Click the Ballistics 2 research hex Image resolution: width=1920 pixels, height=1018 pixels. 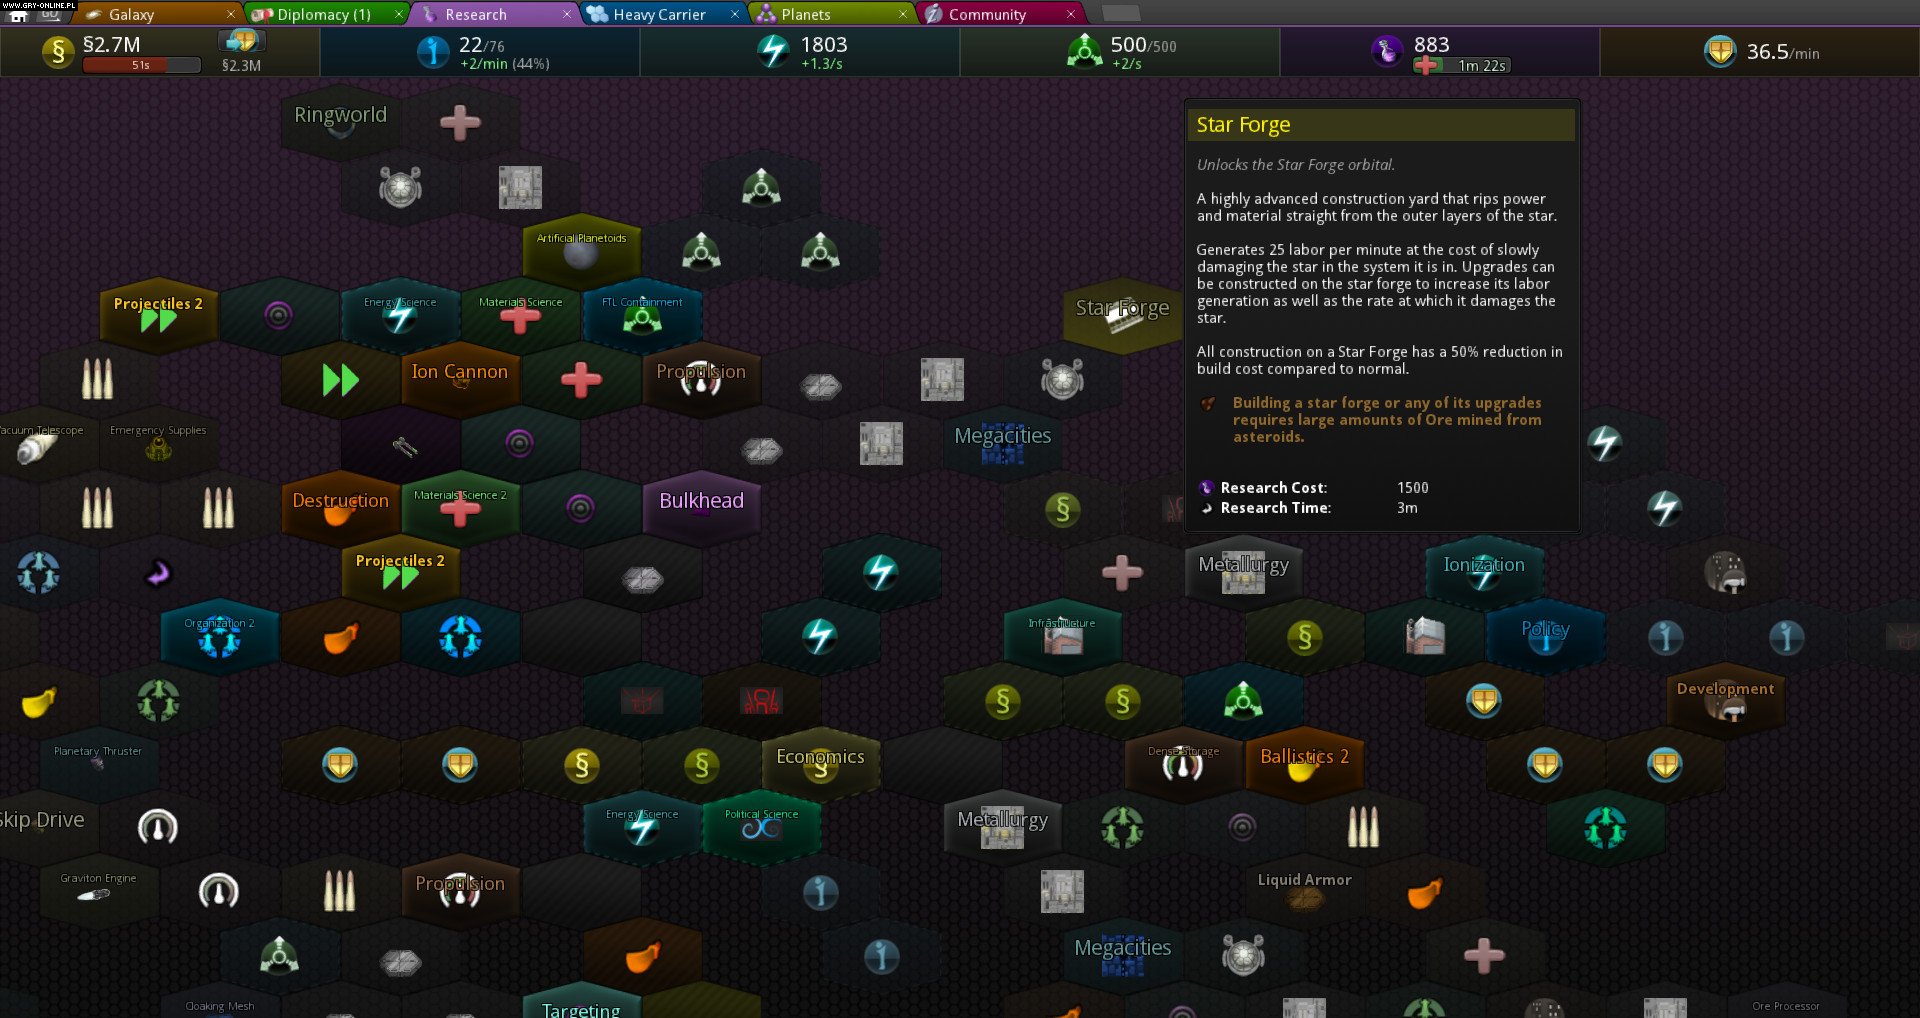[1304, 762]
